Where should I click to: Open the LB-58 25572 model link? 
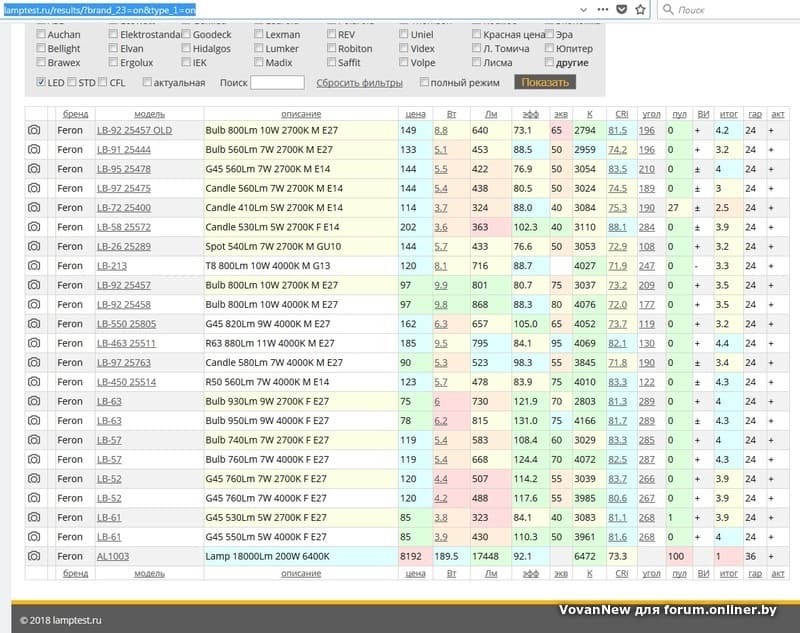pos(124,227)
